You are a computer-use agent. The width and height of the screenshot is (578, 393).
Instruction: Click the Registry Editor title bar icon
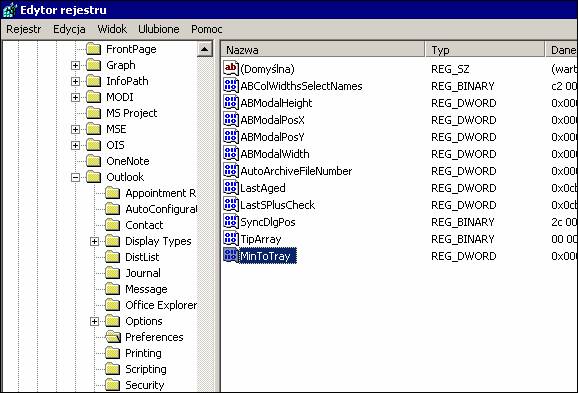coord(10,10)
